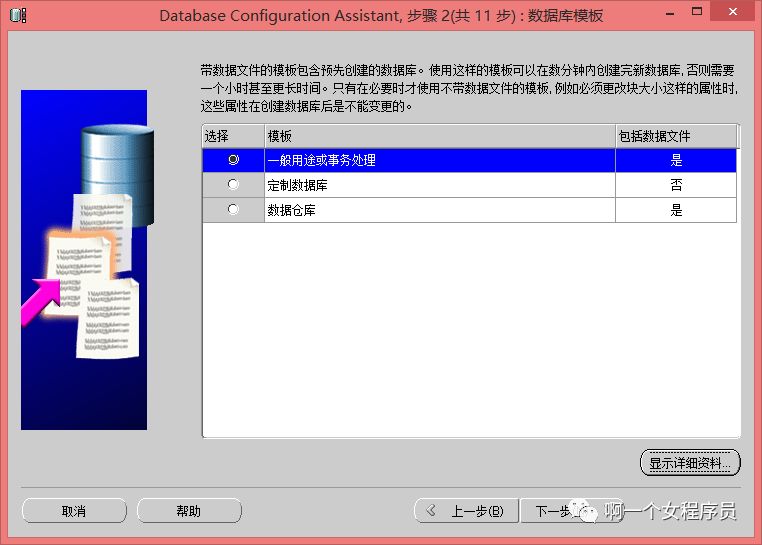This screenshot has height=545, width=762.
Task: Click the 选择 column header
Action: (x=233, y=136)
